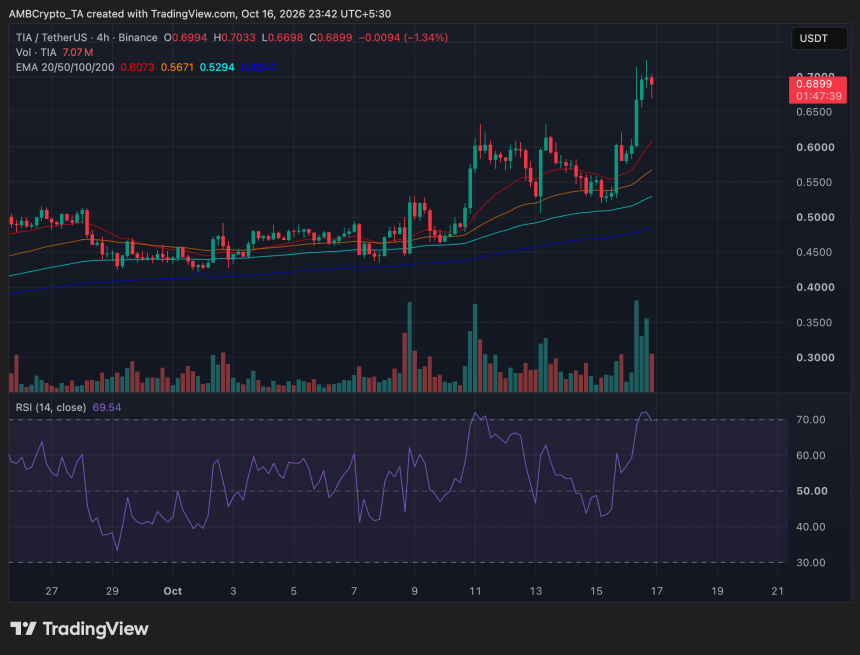This screenshot has width=860, height=655.
Task: Click the 0.5000 price scale level
Action: 815,217
